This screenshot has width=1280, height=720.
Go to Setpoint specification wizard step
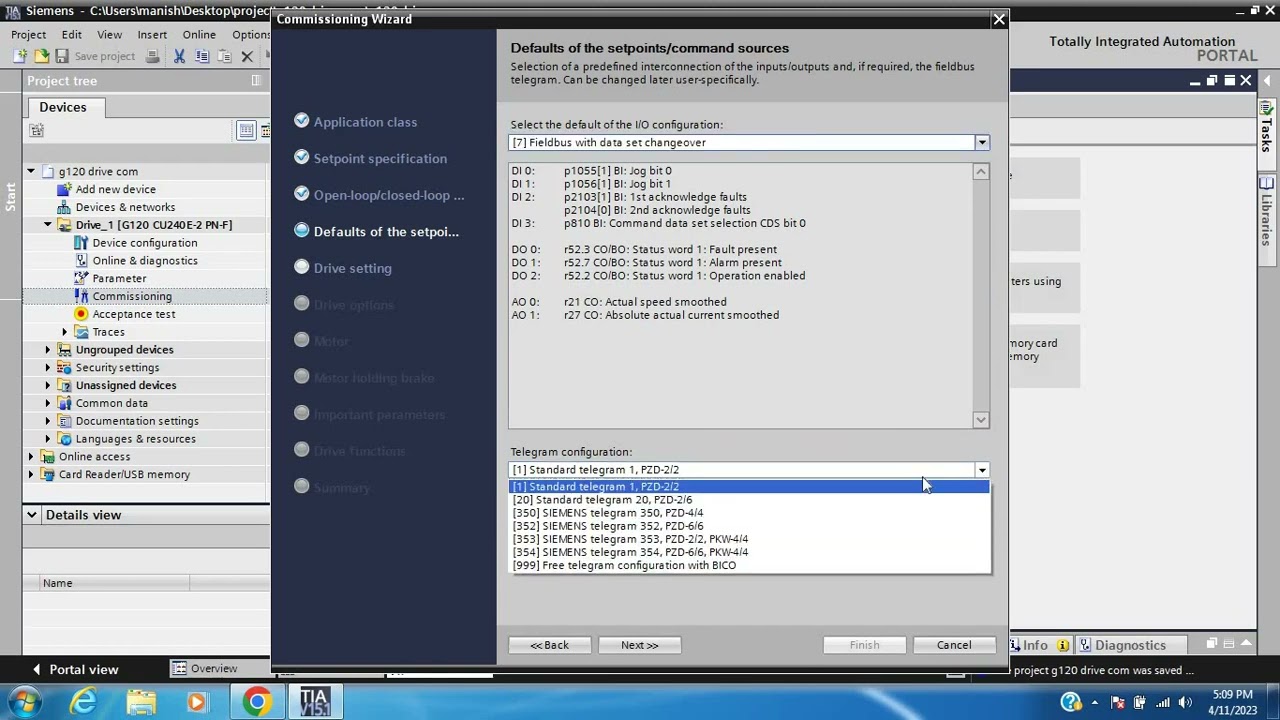pos(380,159)
